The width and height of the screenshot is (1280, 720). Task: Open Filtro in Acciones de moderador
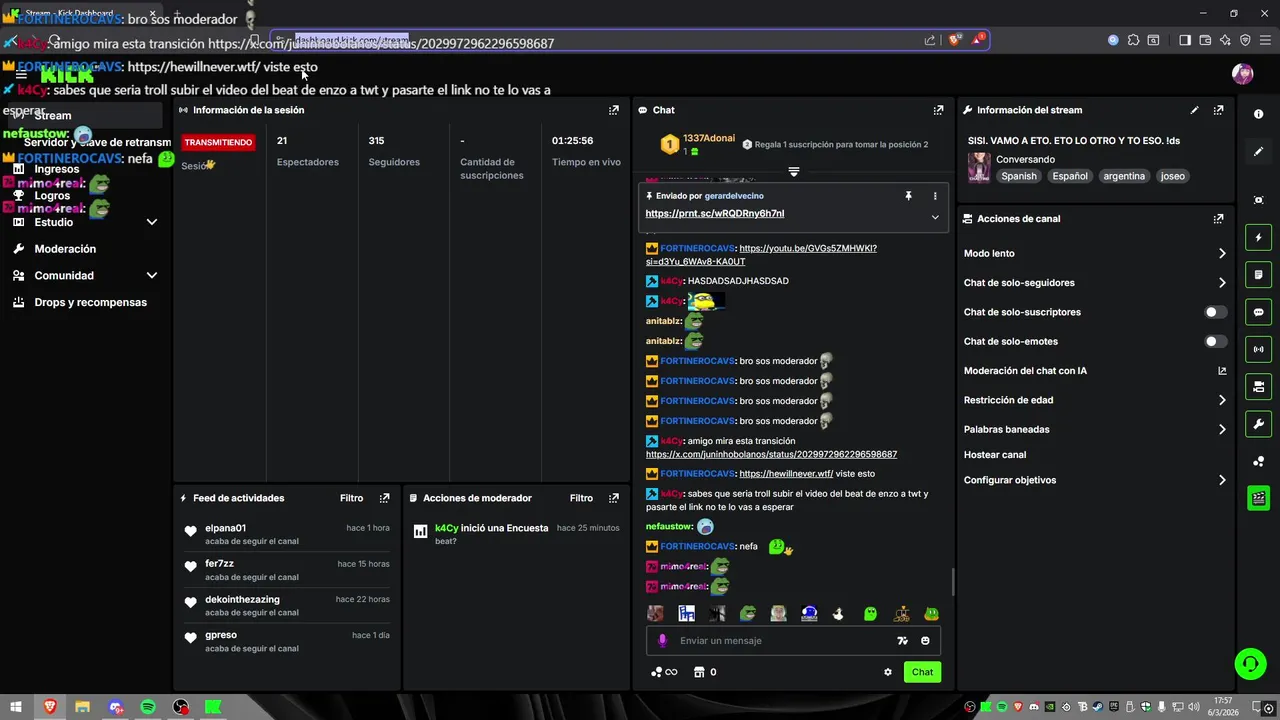pyautogui.click(x=581, y=498)
